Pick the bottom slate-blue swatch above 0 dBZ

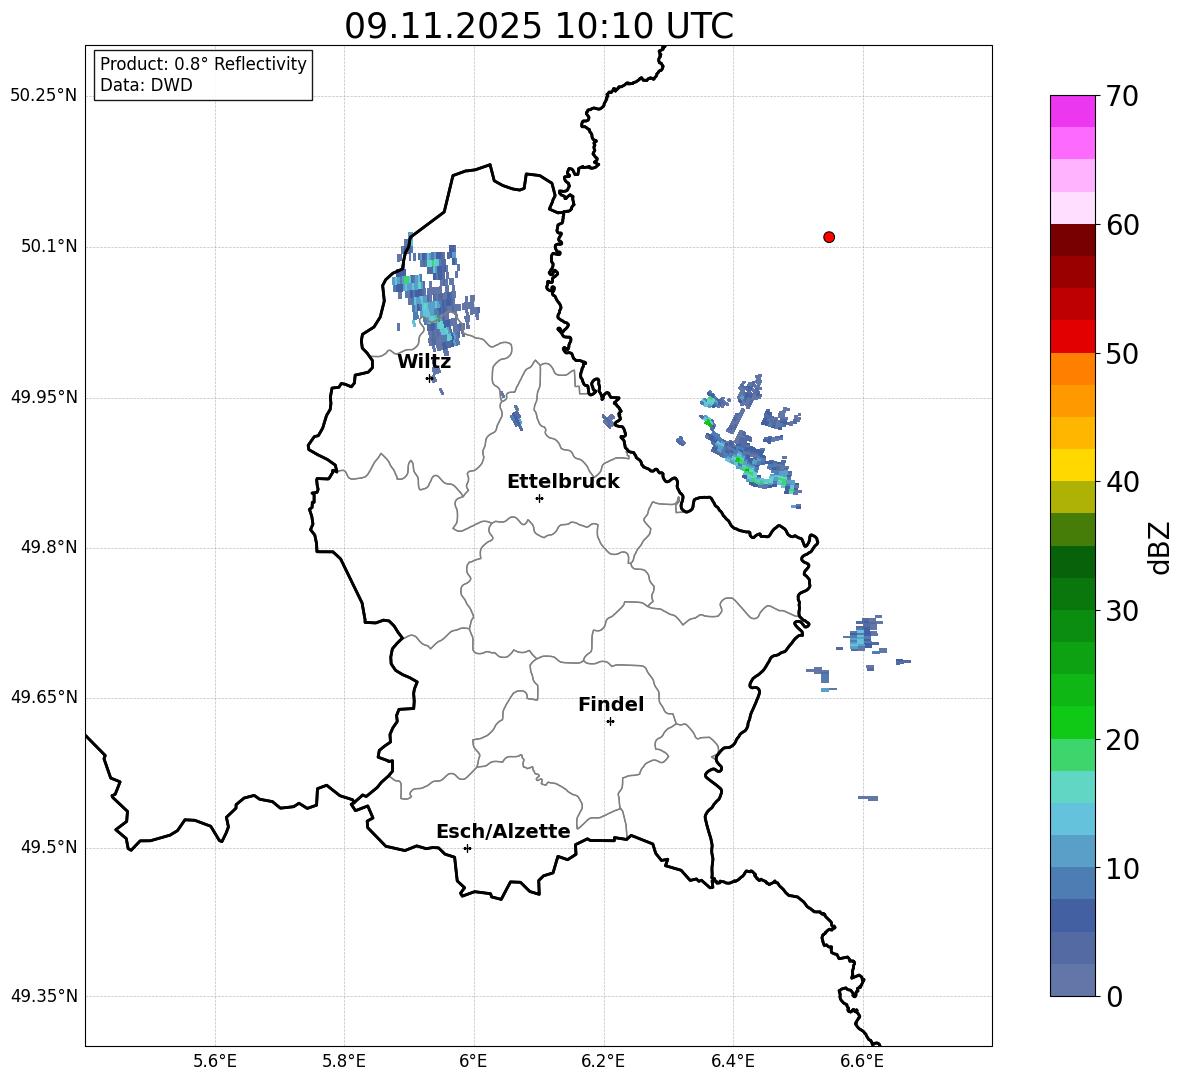1073,980
